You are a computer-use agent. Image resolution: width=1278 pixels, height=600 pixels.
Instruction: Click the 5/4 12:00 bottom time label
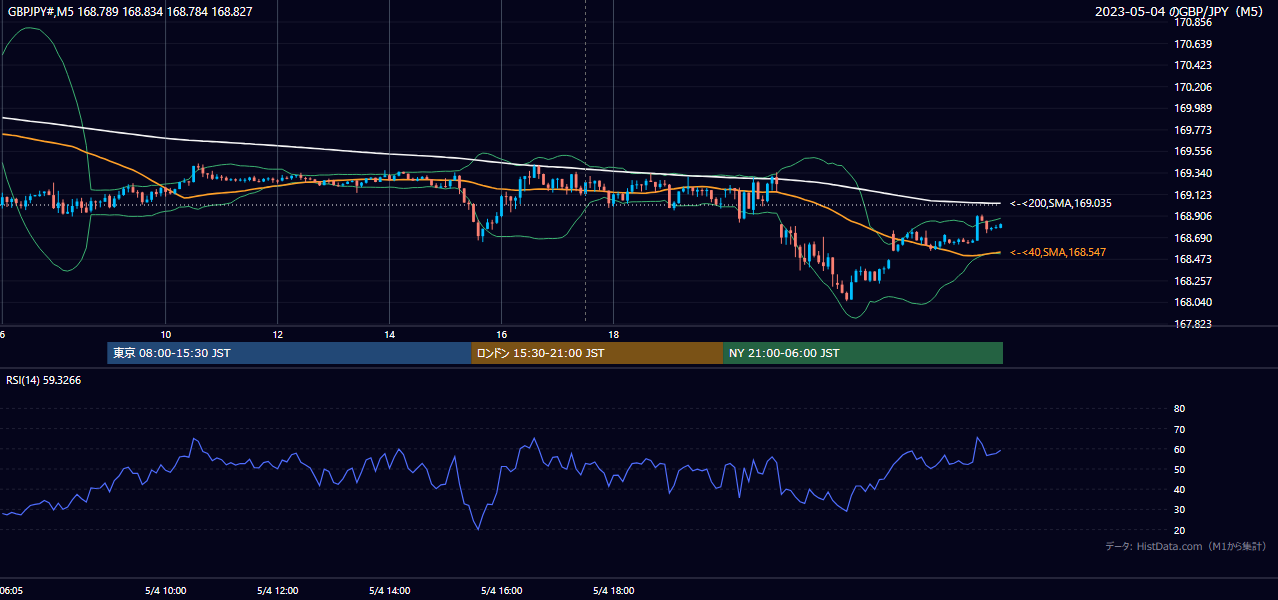click(x=277, y=591)
